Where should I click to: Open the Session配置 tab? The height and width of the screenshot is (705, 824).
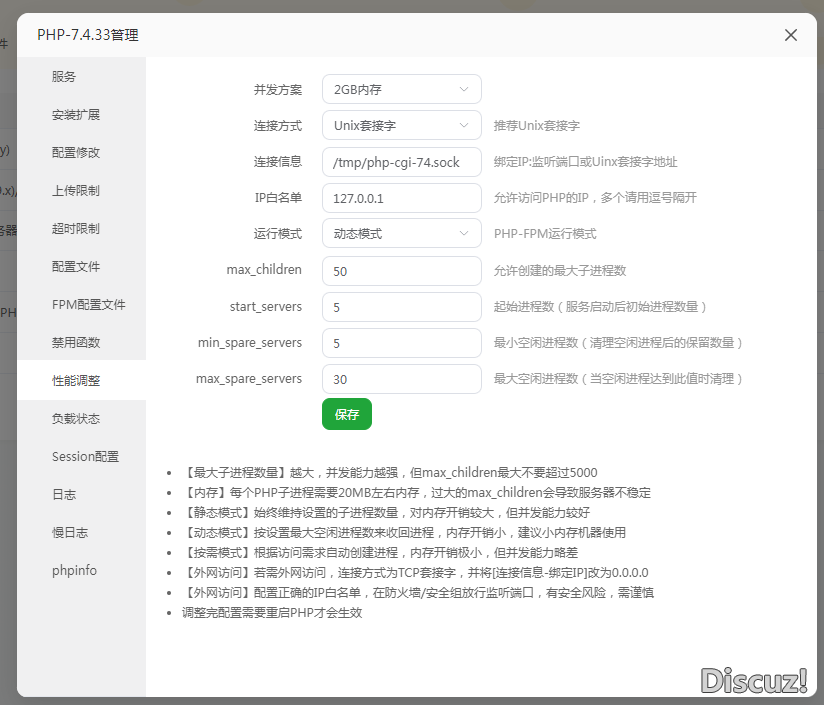coord(85,457)
